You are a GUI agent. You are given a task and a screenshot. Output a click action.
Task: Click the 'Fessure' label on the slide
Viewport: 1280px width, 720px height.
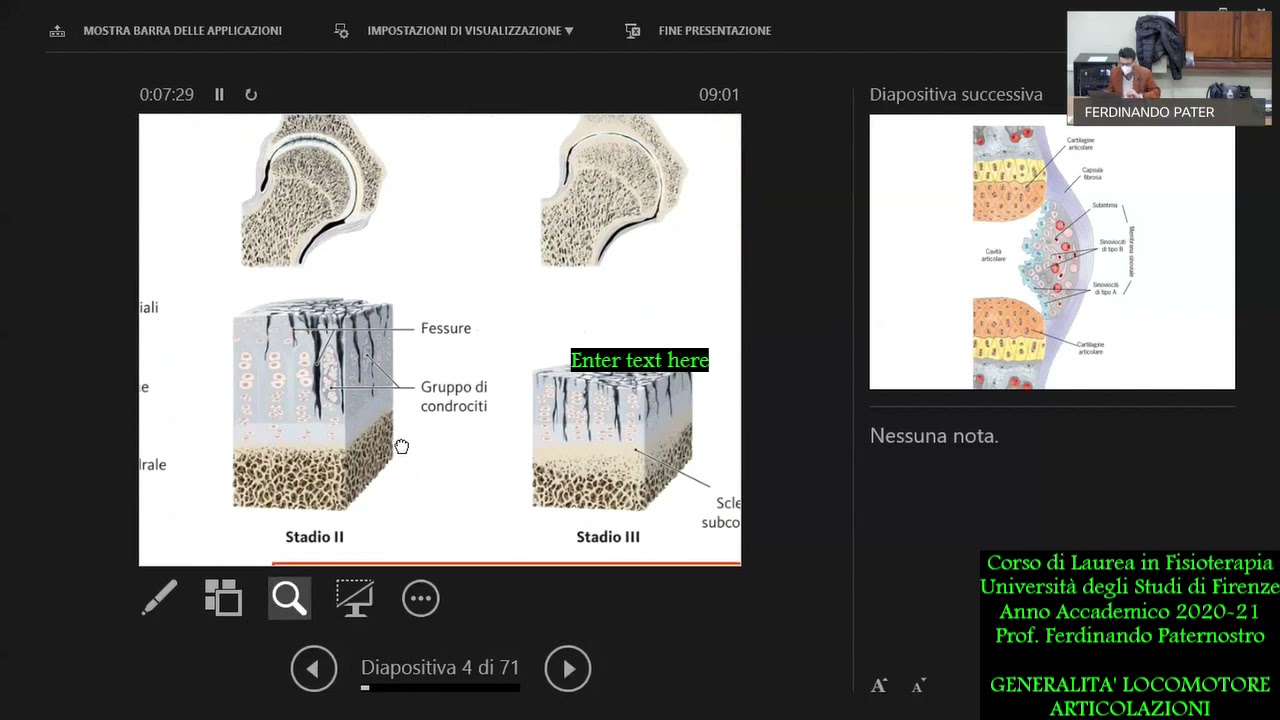446,328
